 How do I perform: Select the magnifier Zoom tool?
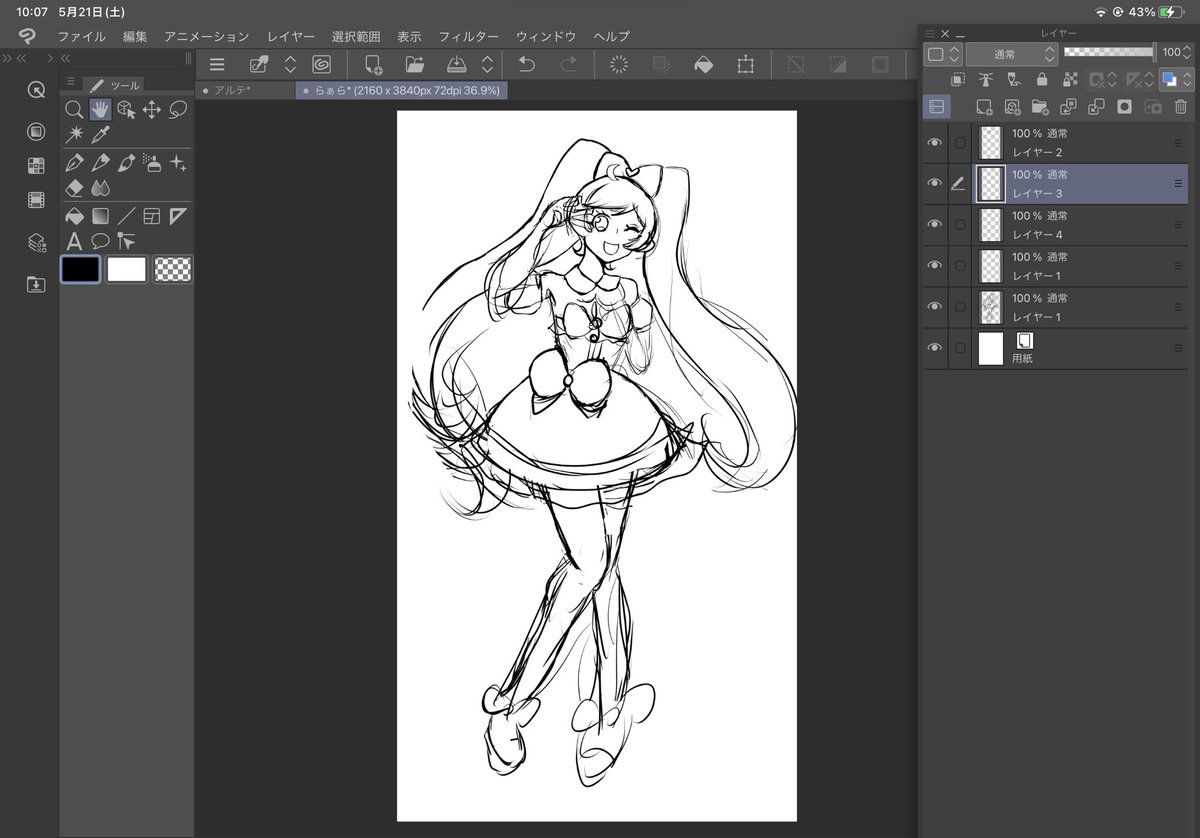pos(74,109)
